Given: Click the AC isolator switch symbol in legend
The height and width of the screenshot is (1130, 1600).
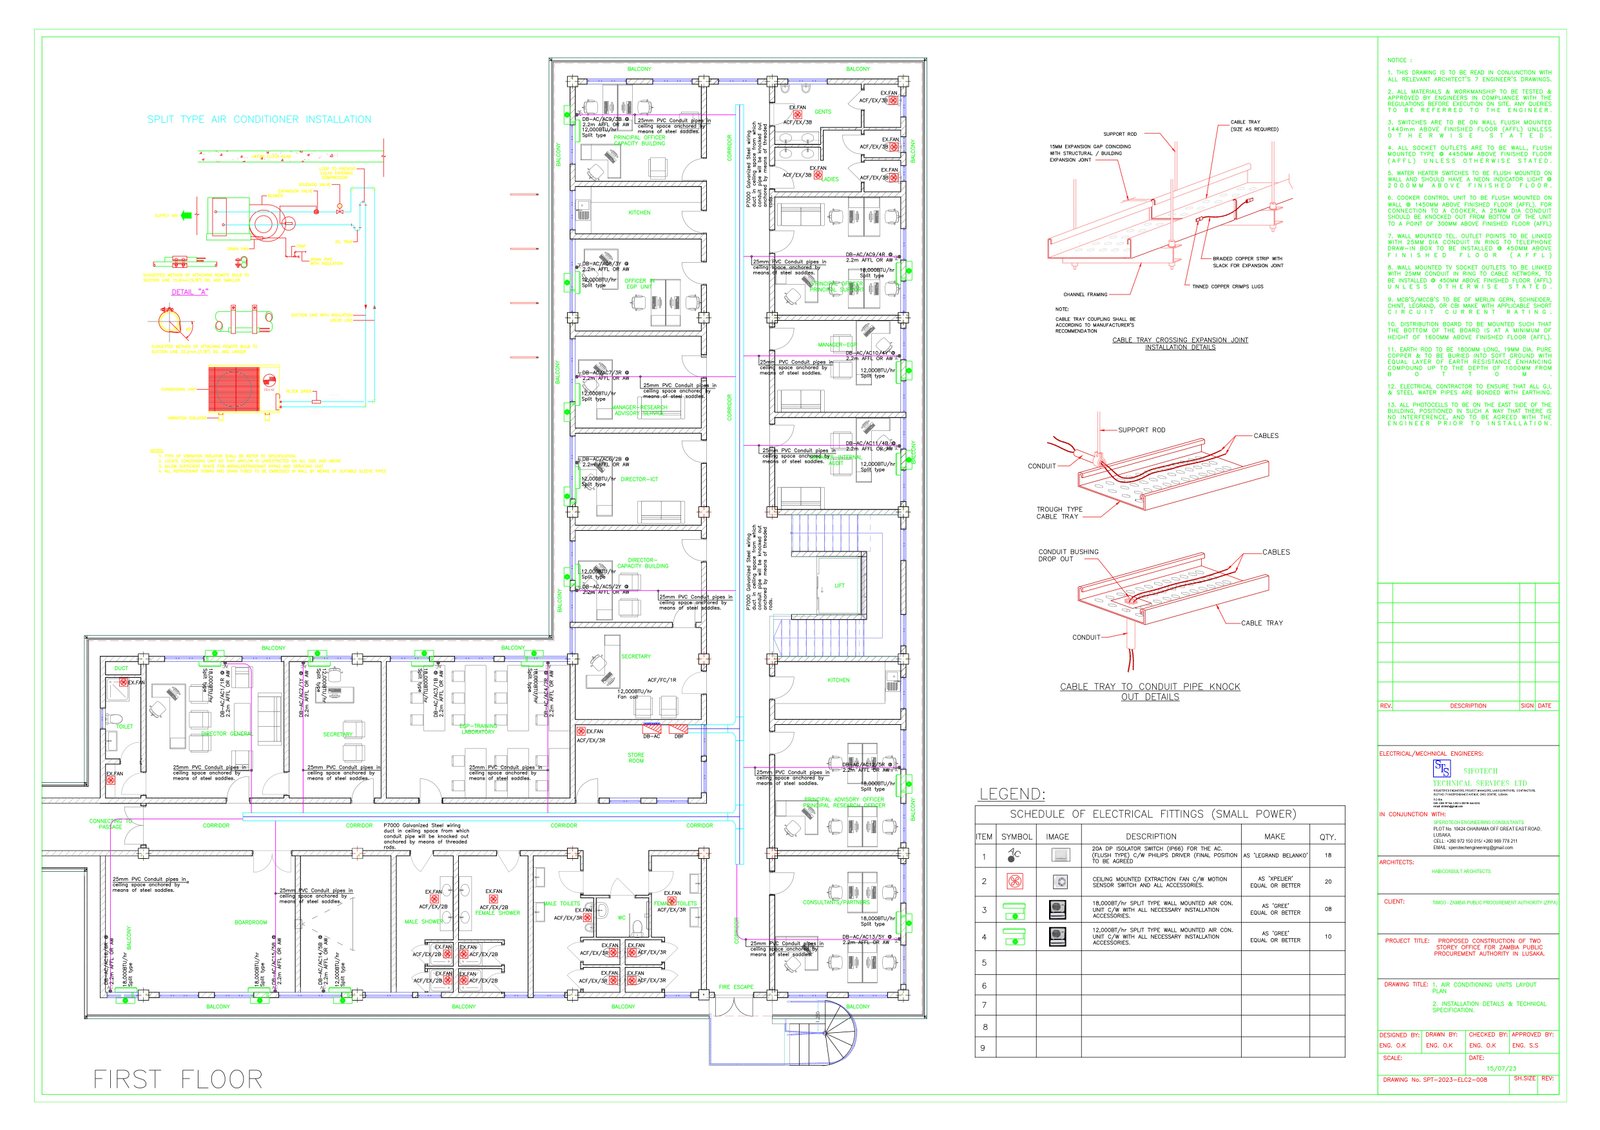Looking at the screenshot, I should [1015, 855].
